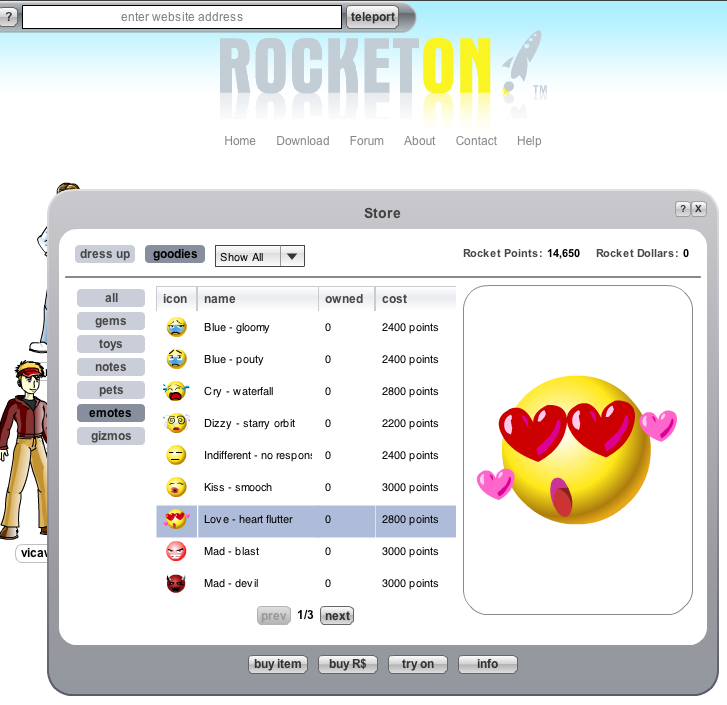
Task: Expand the Show All dropdown arrow
Action: pos(292,257)
